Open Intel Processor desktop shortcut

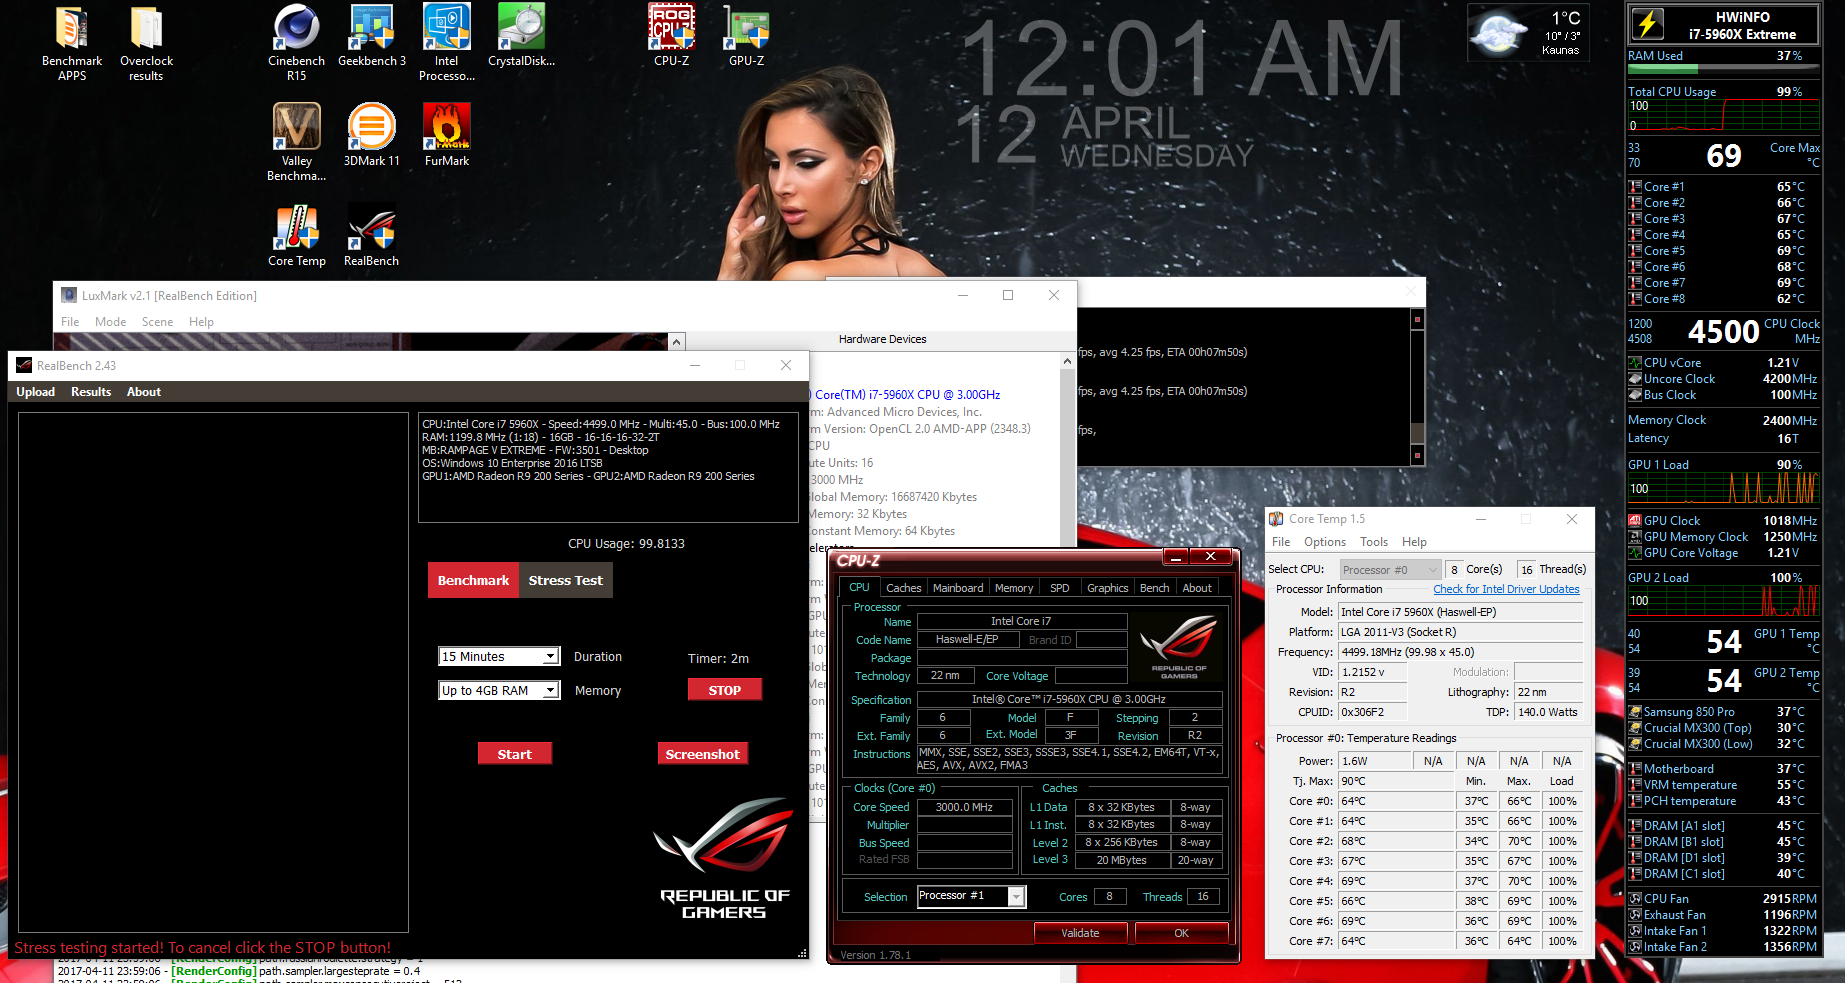pos(447,43)
